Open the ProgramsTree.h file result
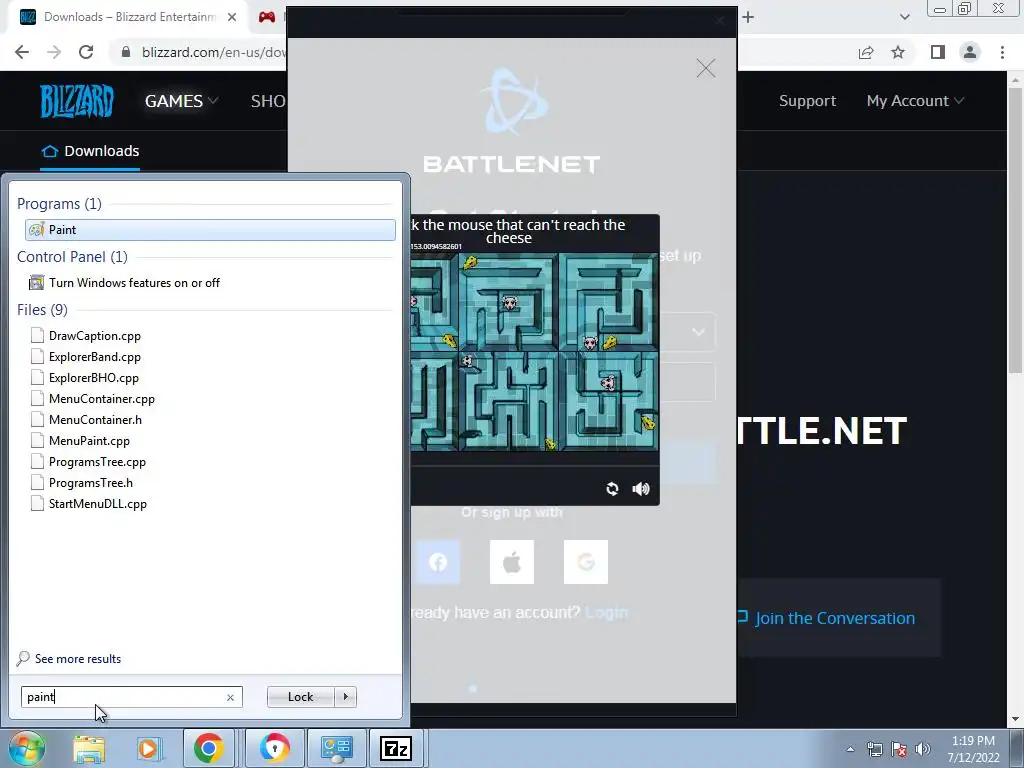The height and width of the screenshot is (768, 1024). coord(90,483)
